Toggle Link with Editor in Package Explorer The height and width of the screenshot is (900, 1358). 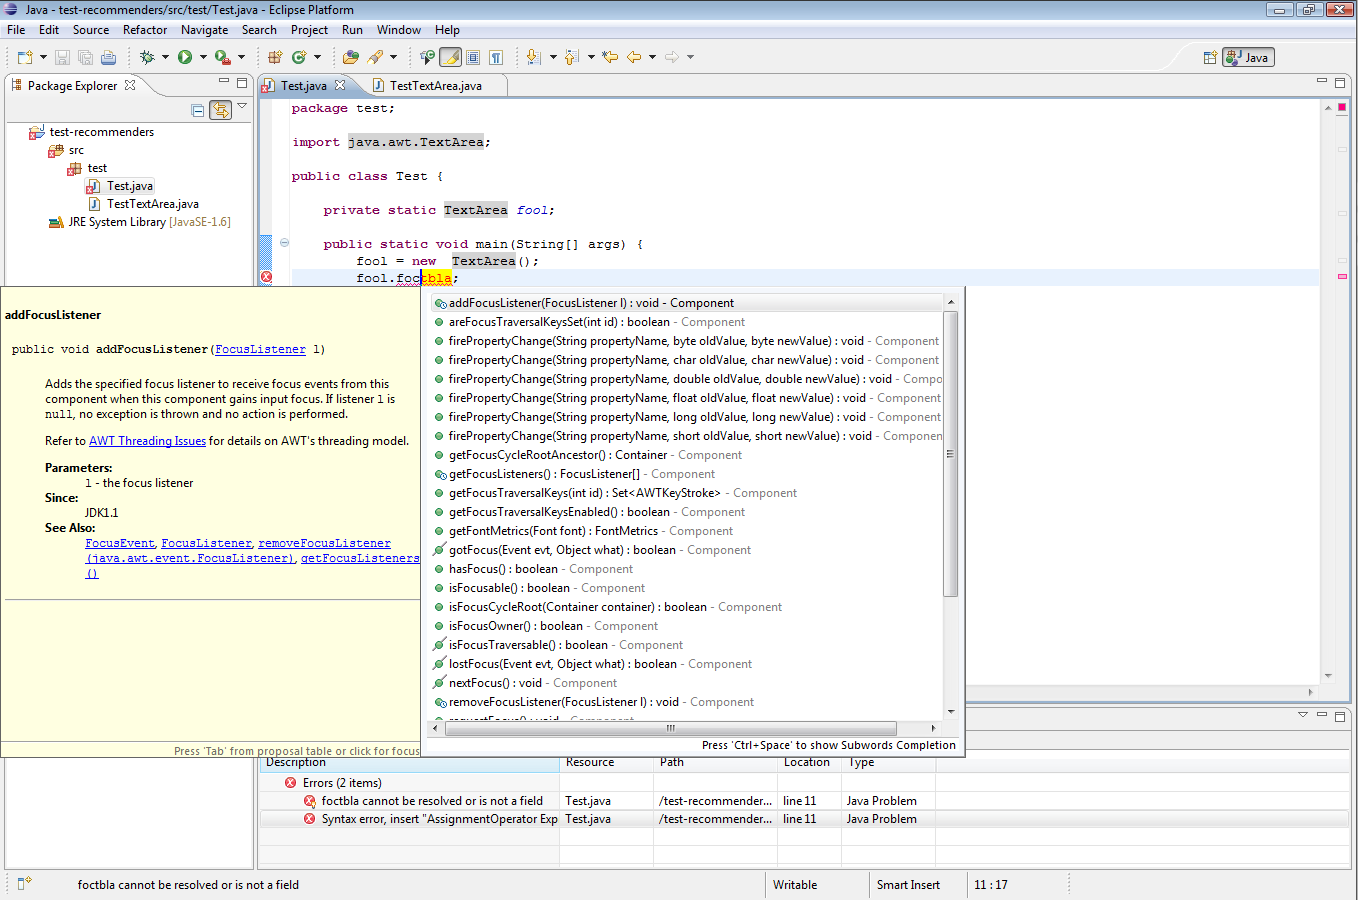tap(221, 110)
